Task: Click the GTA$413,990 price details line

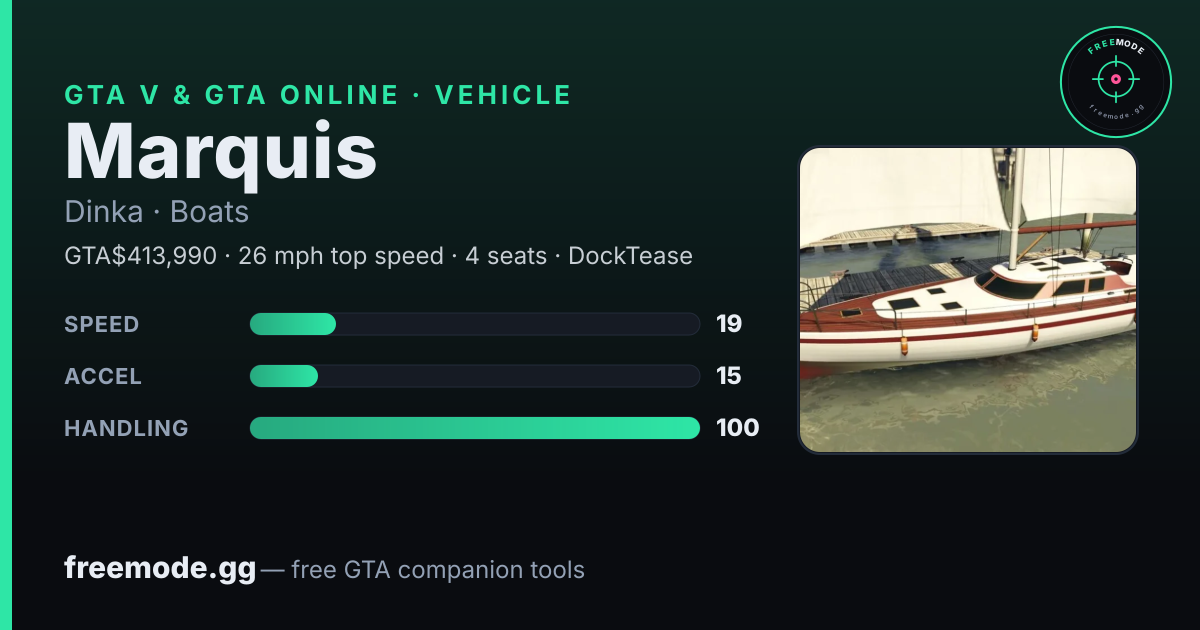Action: coord(378,256)
